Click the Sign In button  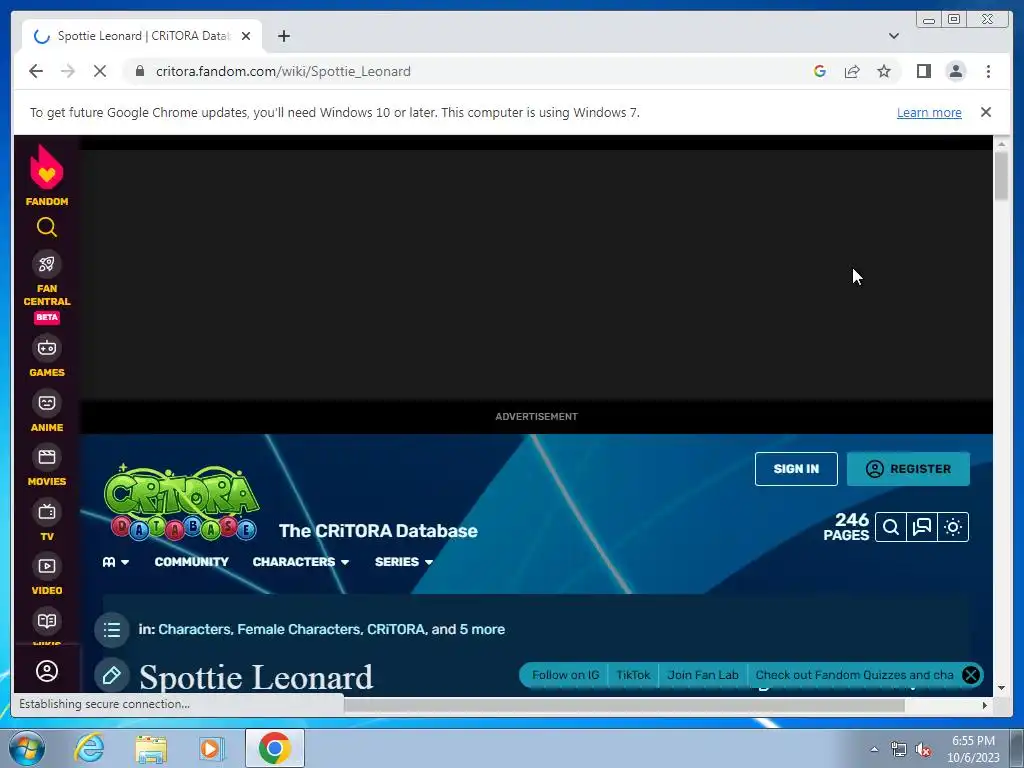[x=796, y=469]
